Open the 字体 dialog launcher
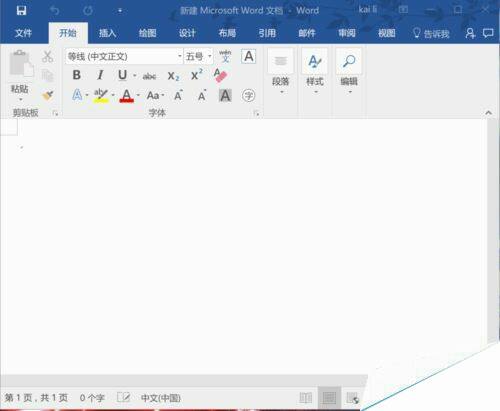The width and height of the screenshot is (500, 411). point(256,114)
